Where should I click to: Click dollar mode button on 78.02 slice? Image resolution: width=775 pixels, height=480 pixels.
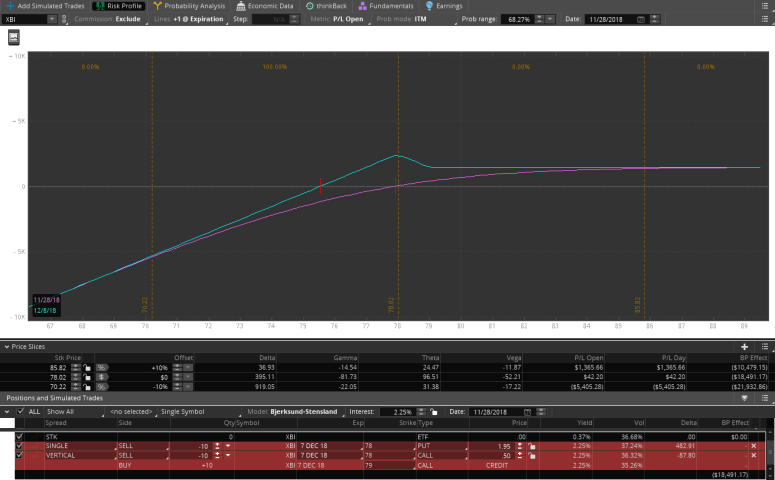point(102,377)
